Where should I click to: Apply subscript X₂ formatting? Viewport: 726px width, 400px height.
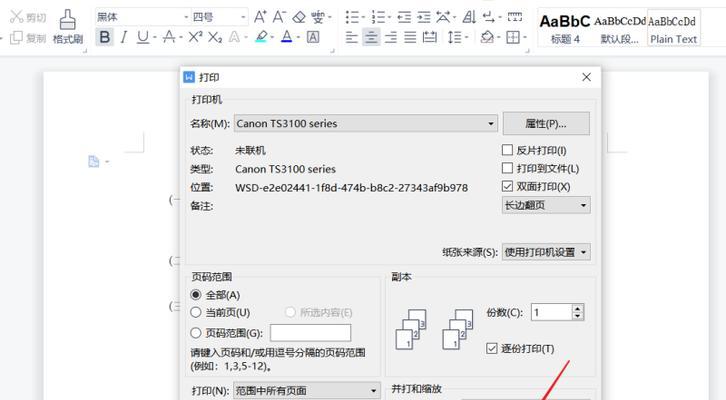coord(215,37)
